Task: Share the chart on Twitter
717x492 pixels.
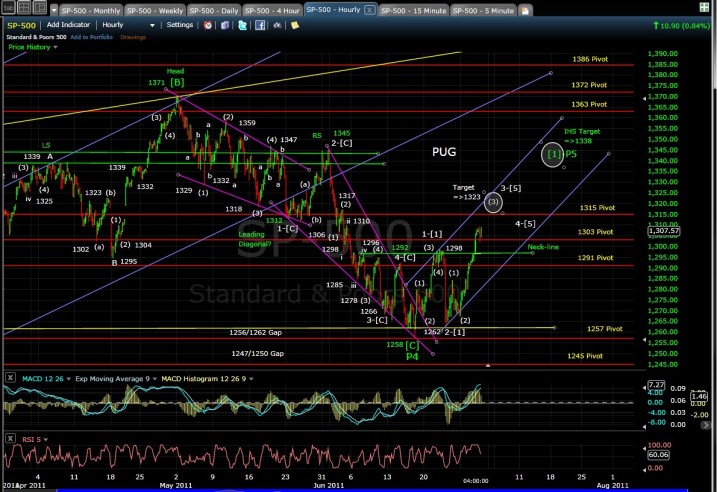Action: pos(243,25)
